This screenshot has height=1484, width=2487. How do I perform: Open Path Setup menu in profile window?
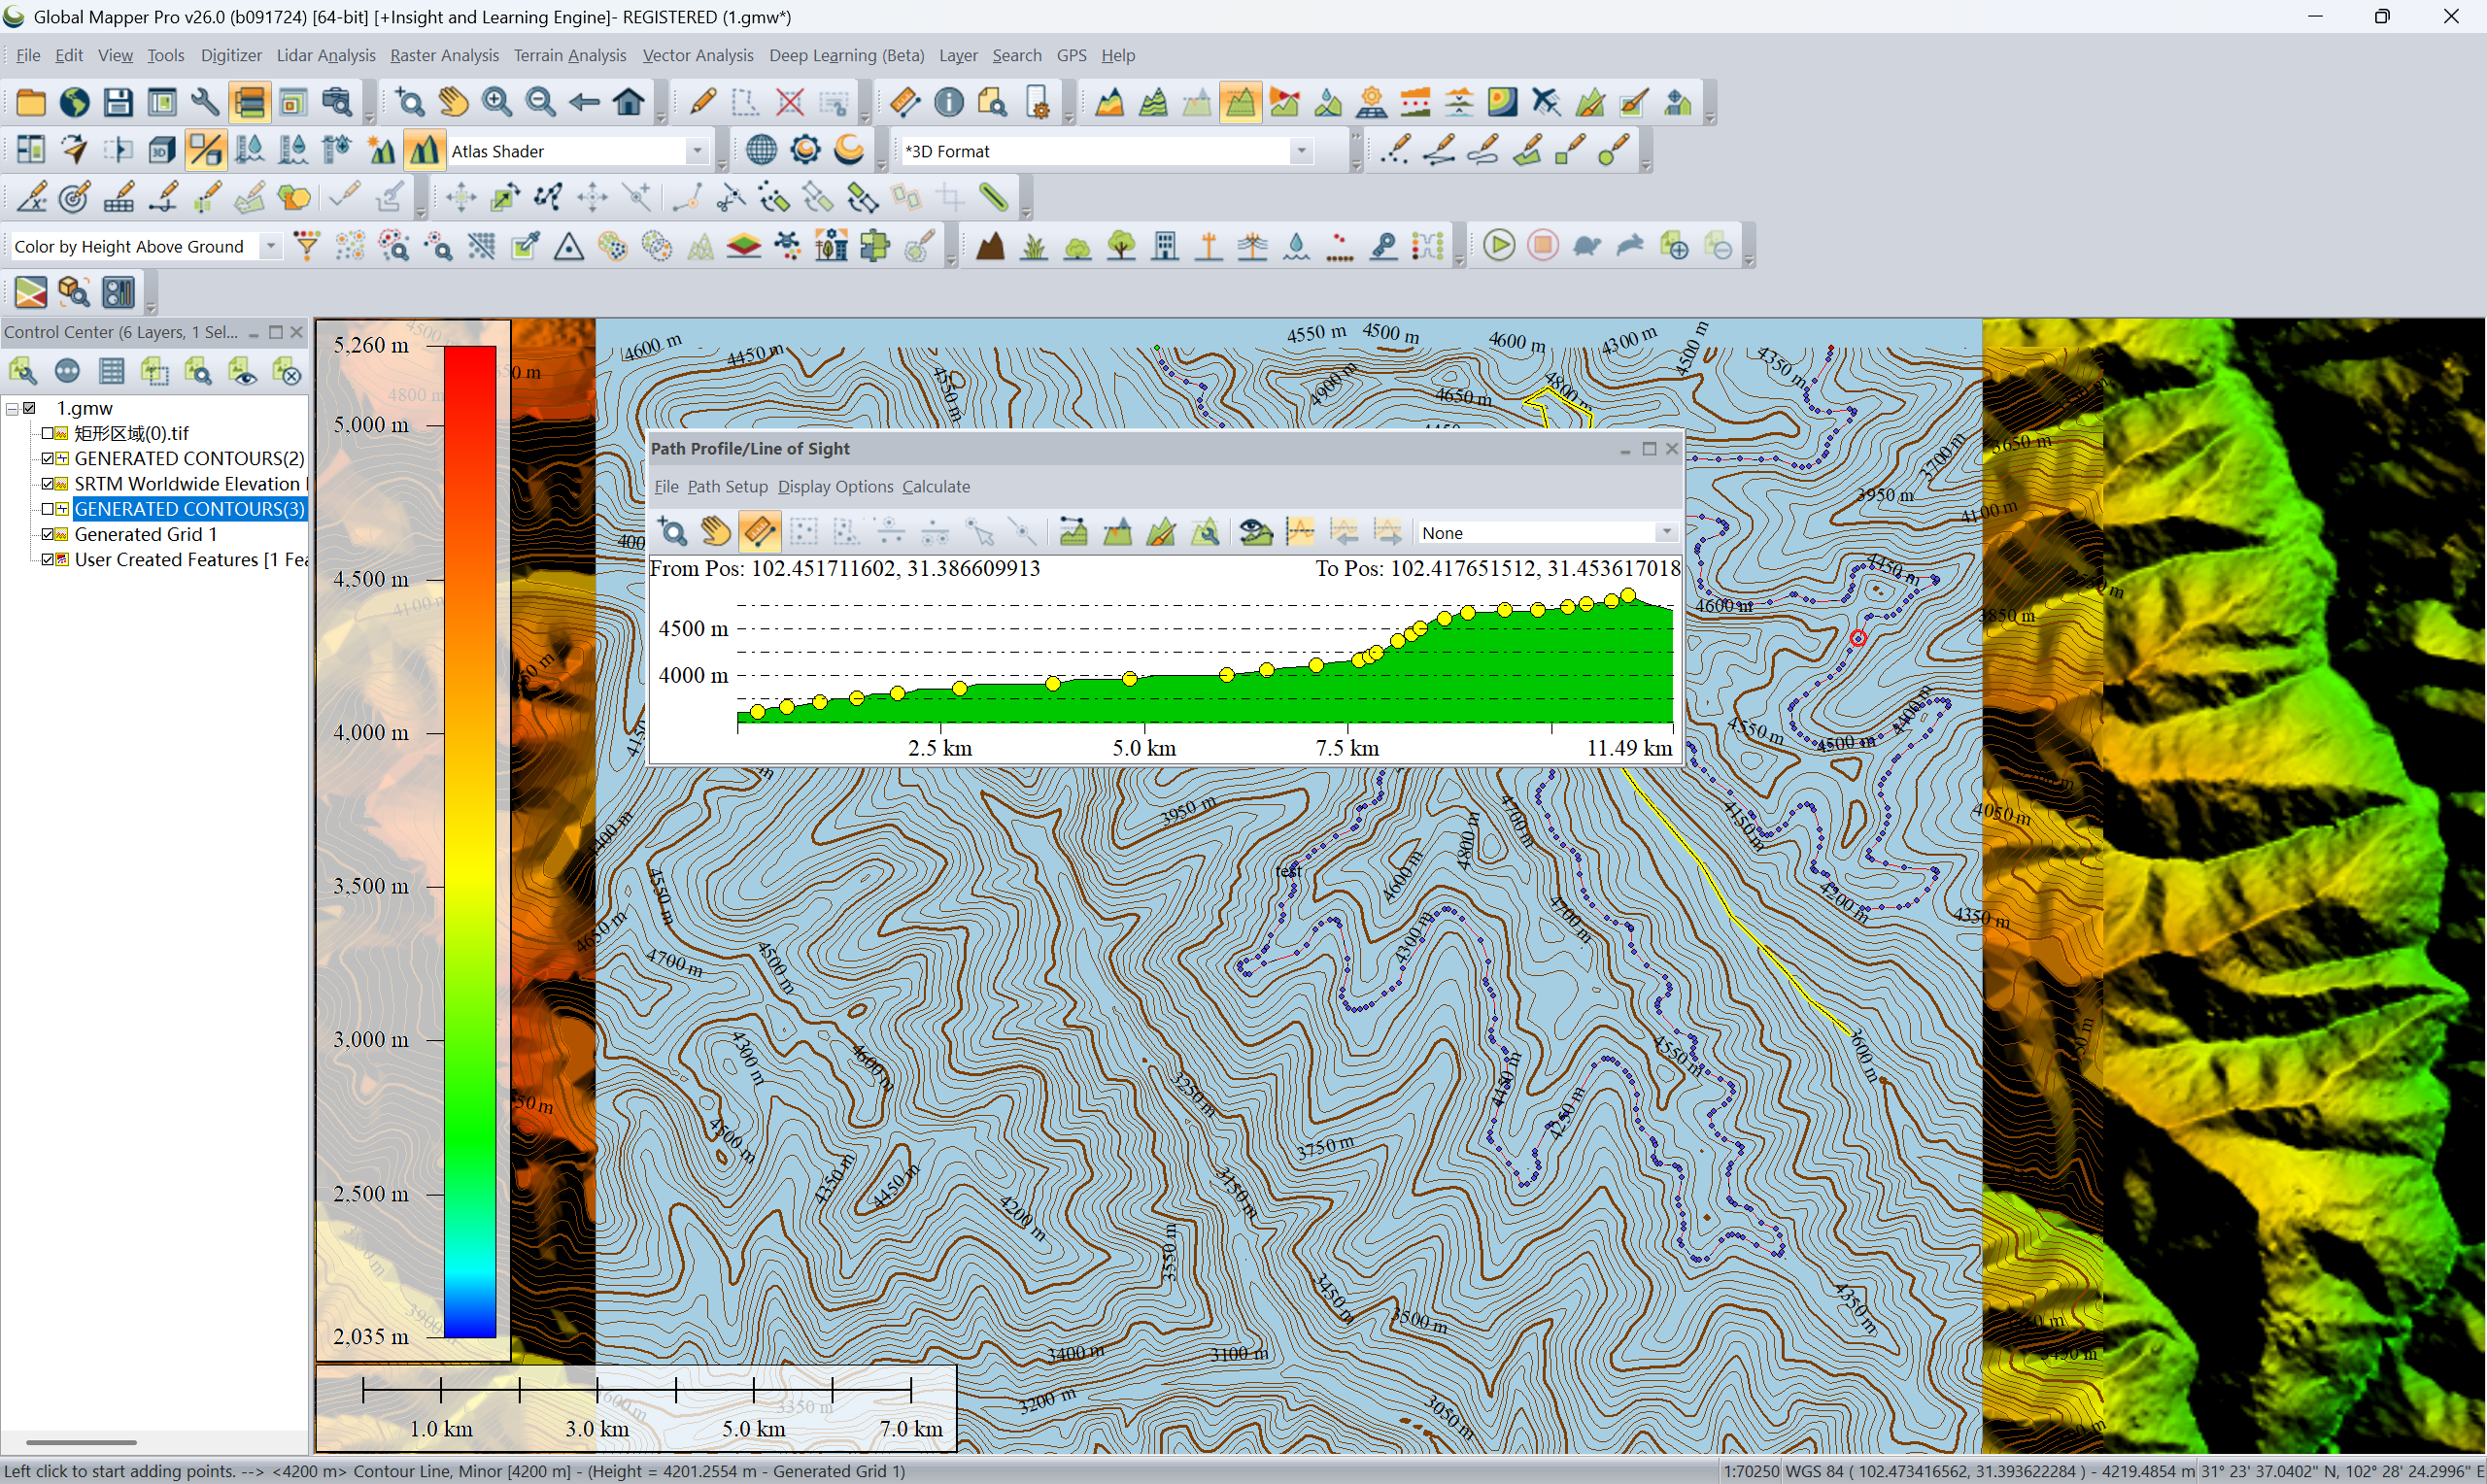[727, 486]
